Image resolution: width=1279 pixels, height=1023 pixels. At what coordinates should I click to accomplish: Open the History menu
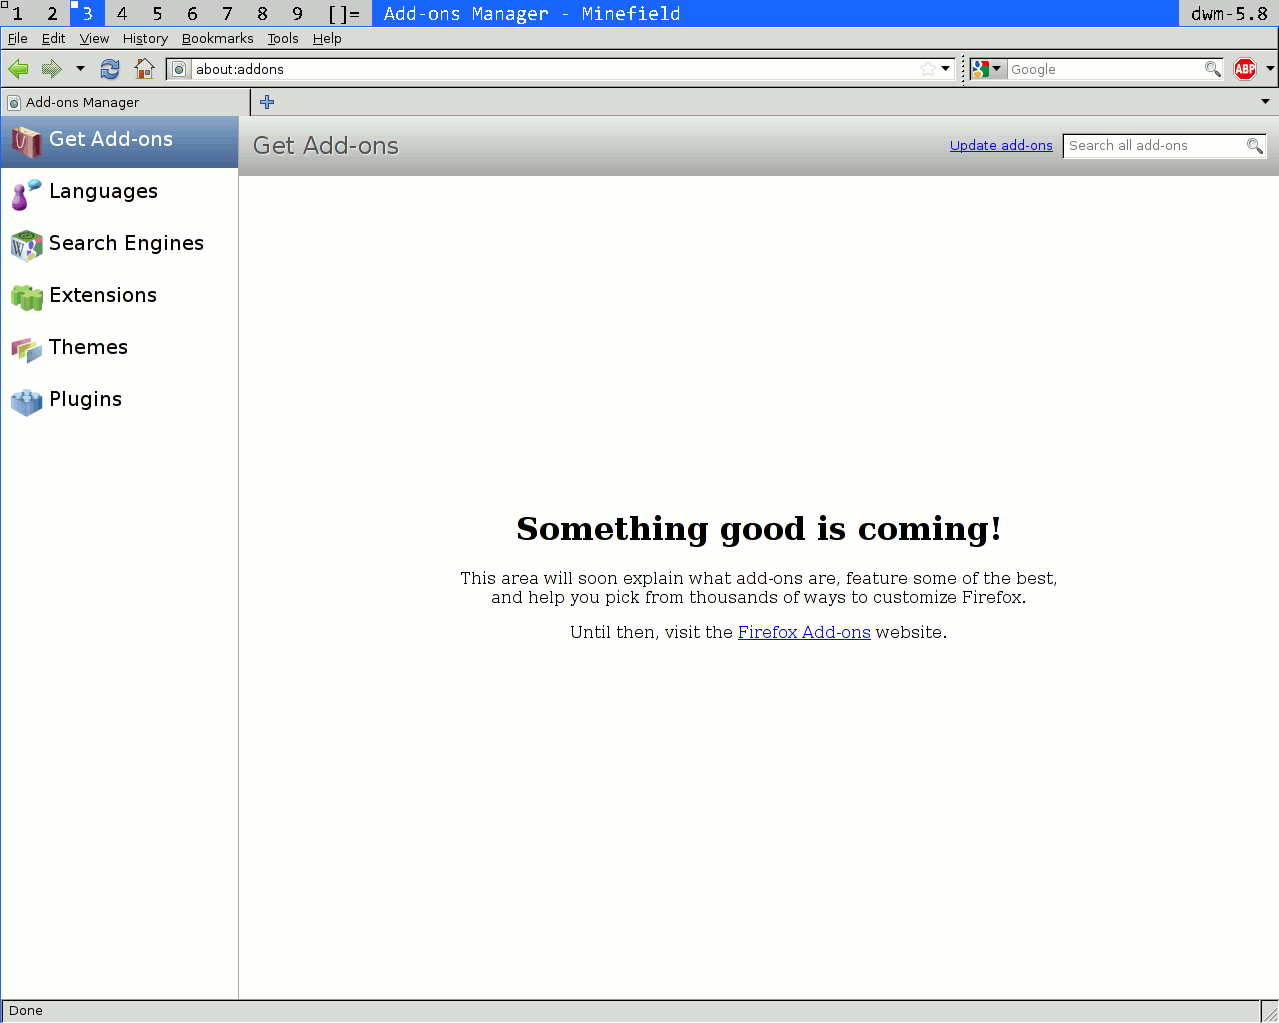coord(145,38)
